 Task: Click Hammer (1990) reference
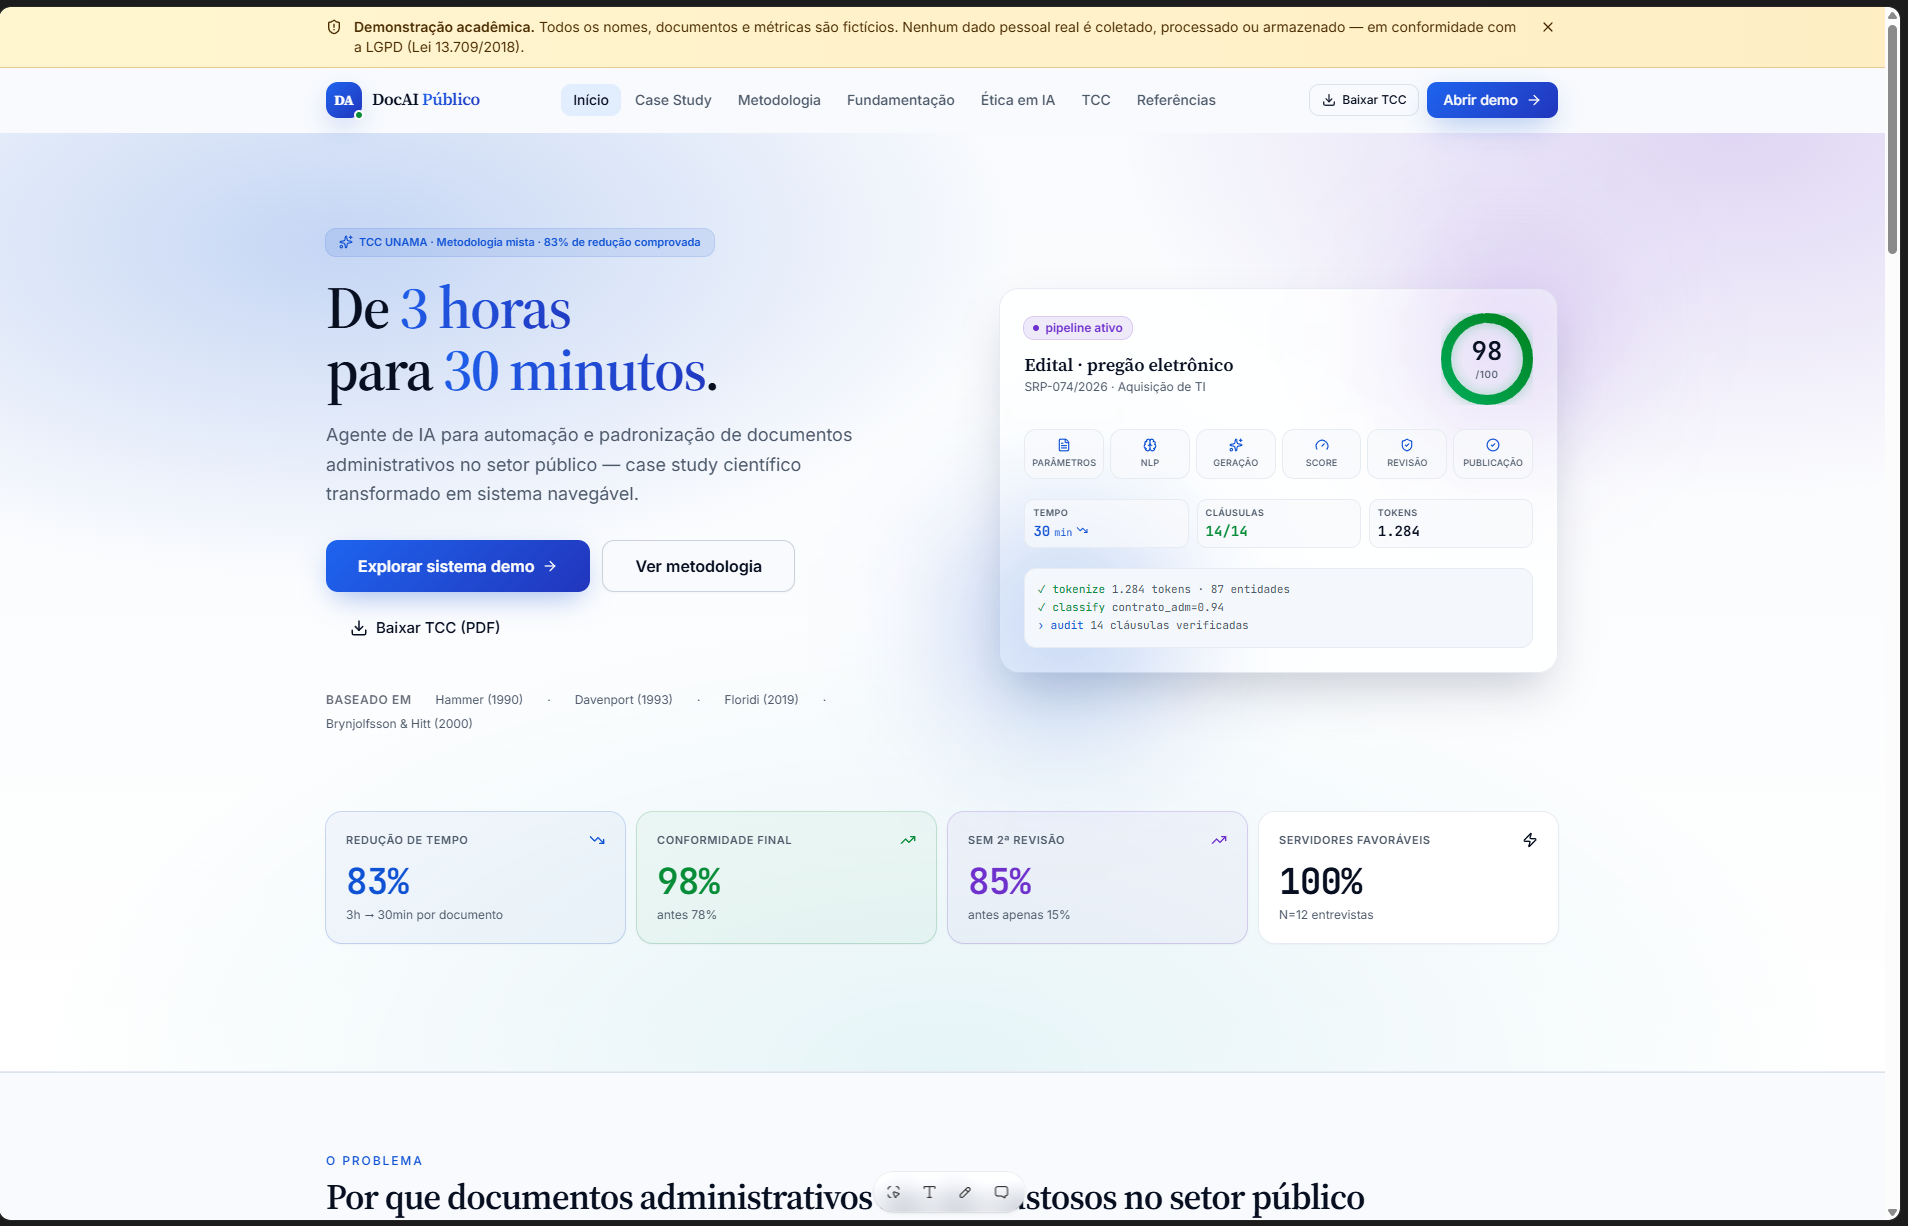tap(479, 700)
